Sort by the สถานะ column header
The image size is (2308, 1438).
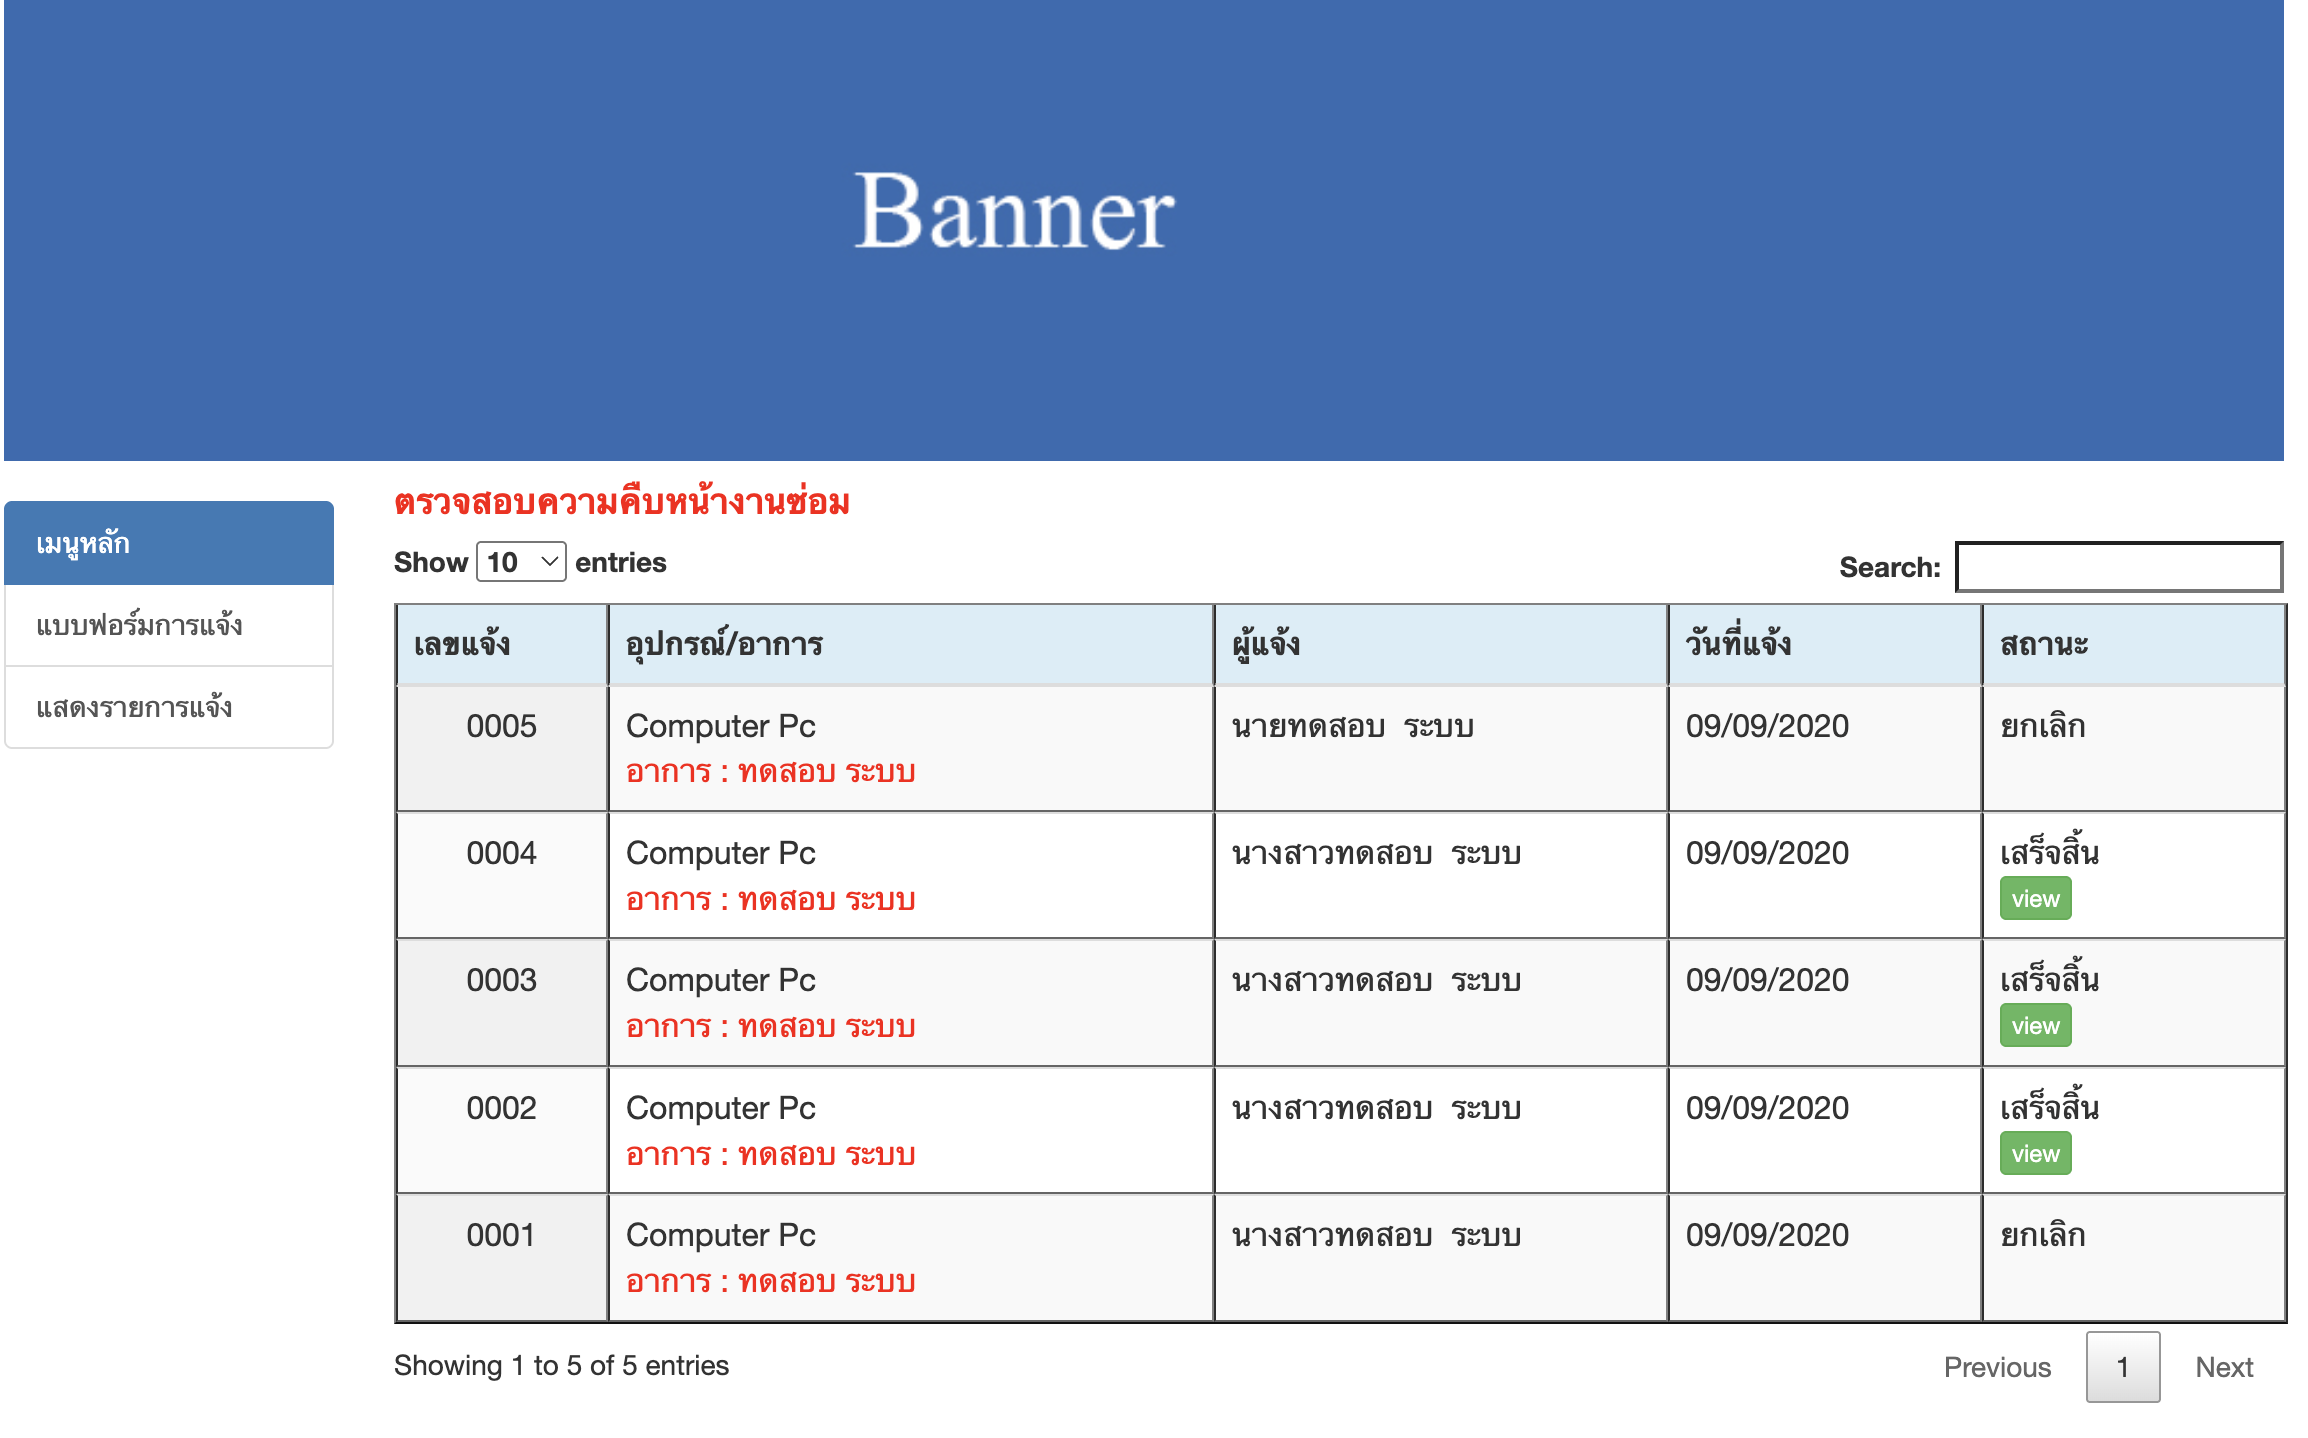click(2043, 644)
